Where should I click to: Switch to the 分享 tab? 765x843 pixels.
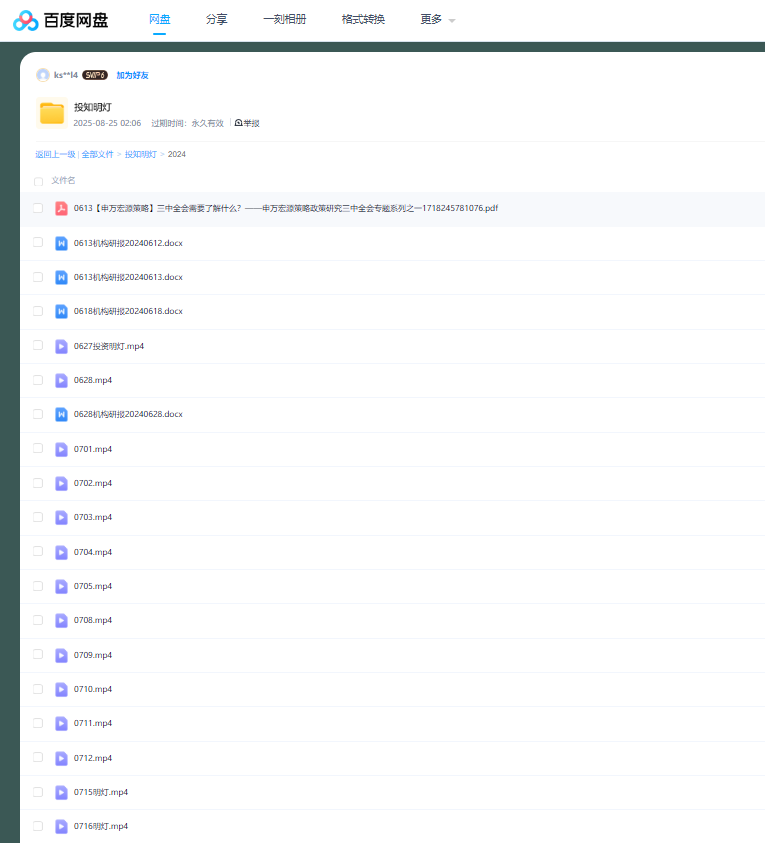point(216,19)
